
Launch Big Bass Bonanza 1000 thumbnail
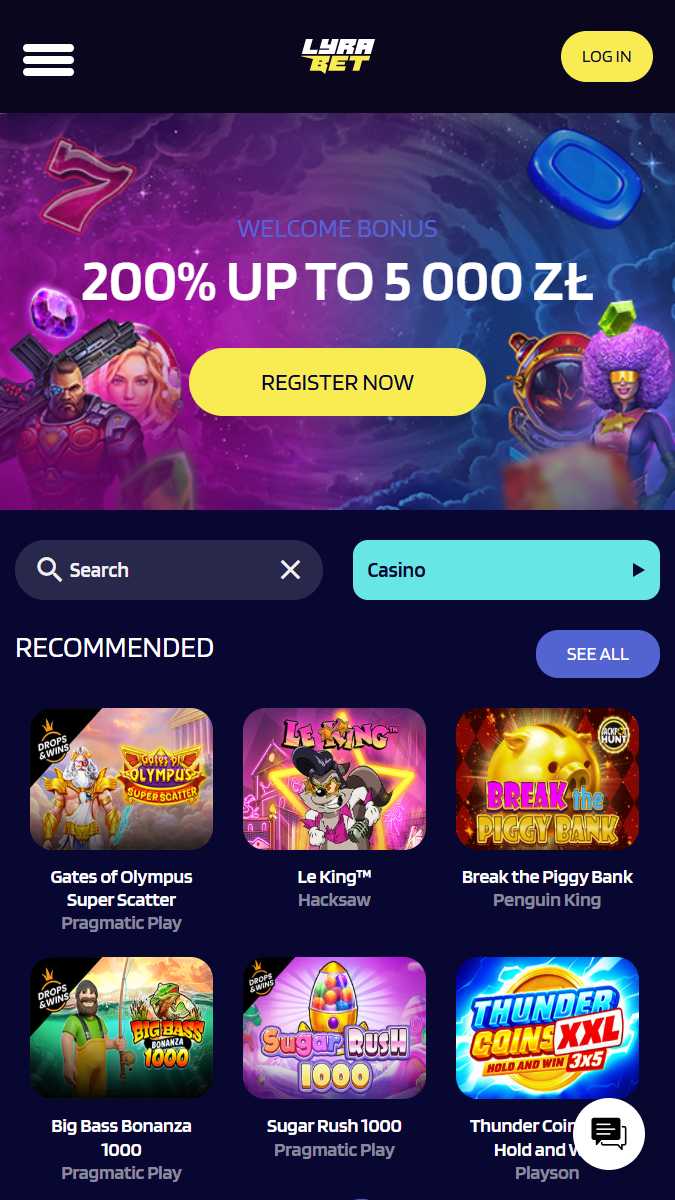(121, 1028)
